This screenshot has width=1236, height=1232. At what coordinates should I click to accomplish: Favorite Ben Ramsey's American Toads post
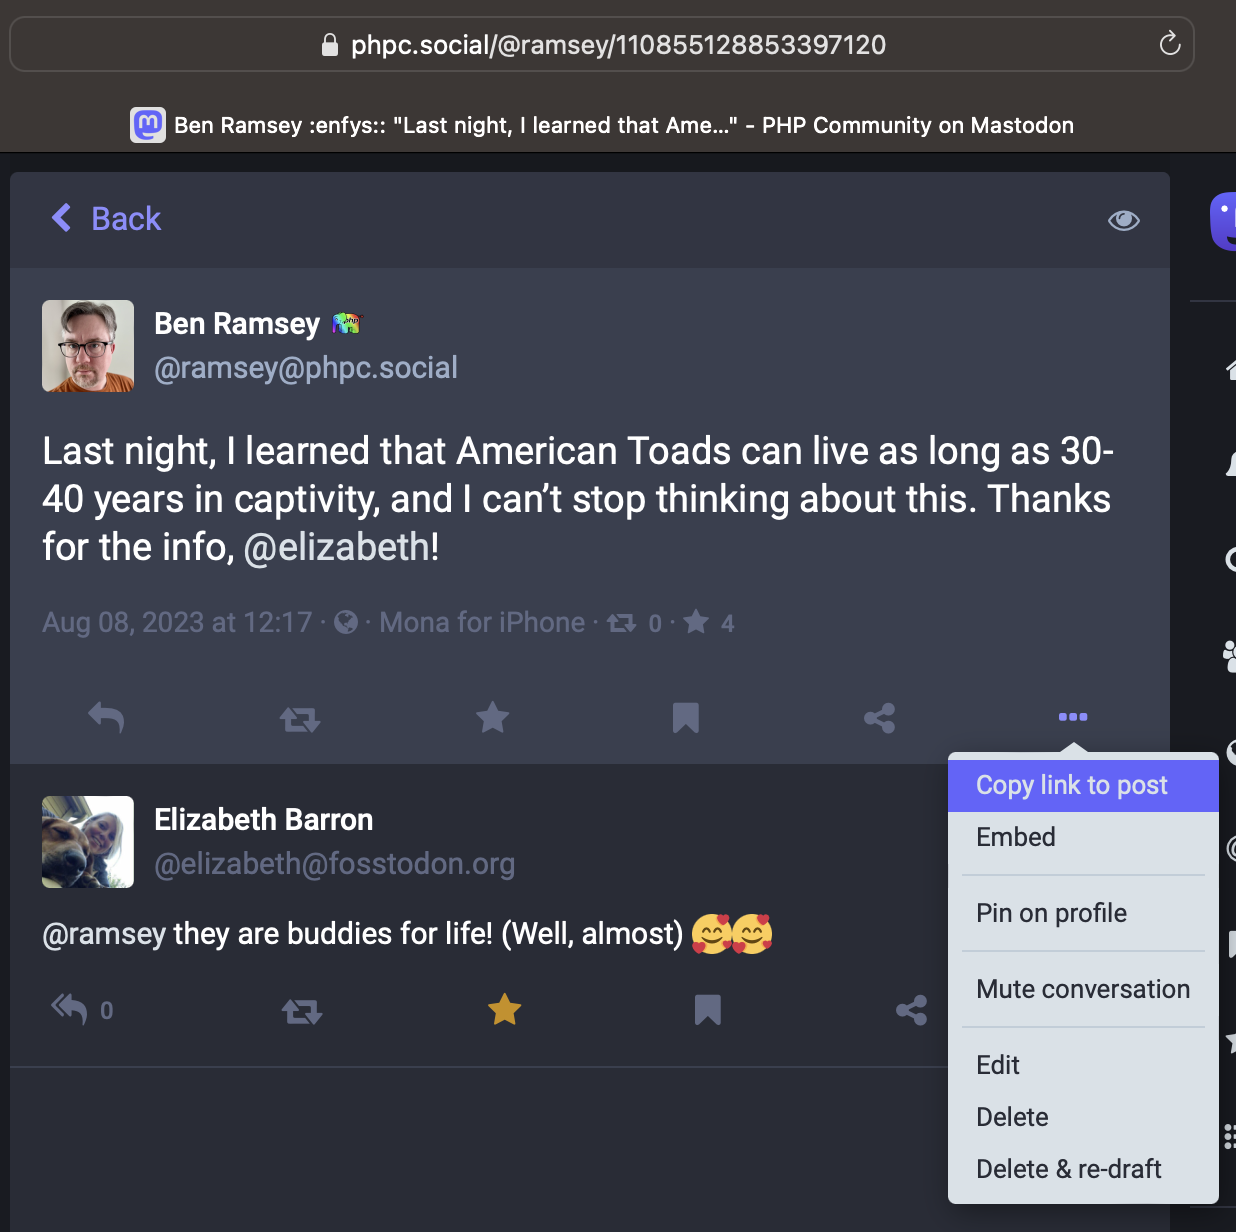tap(492, 717)
